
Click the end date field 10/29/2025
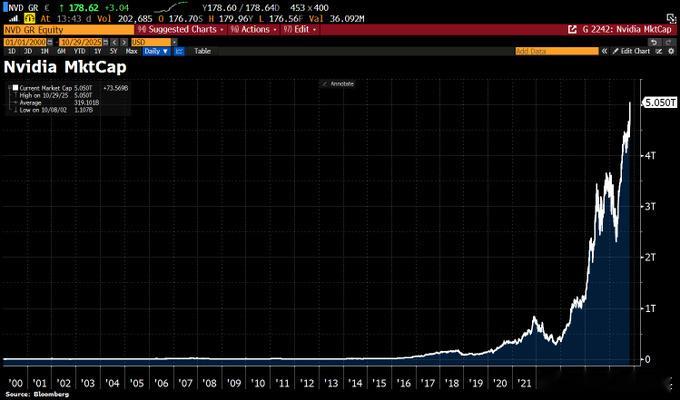click(81, 42)
